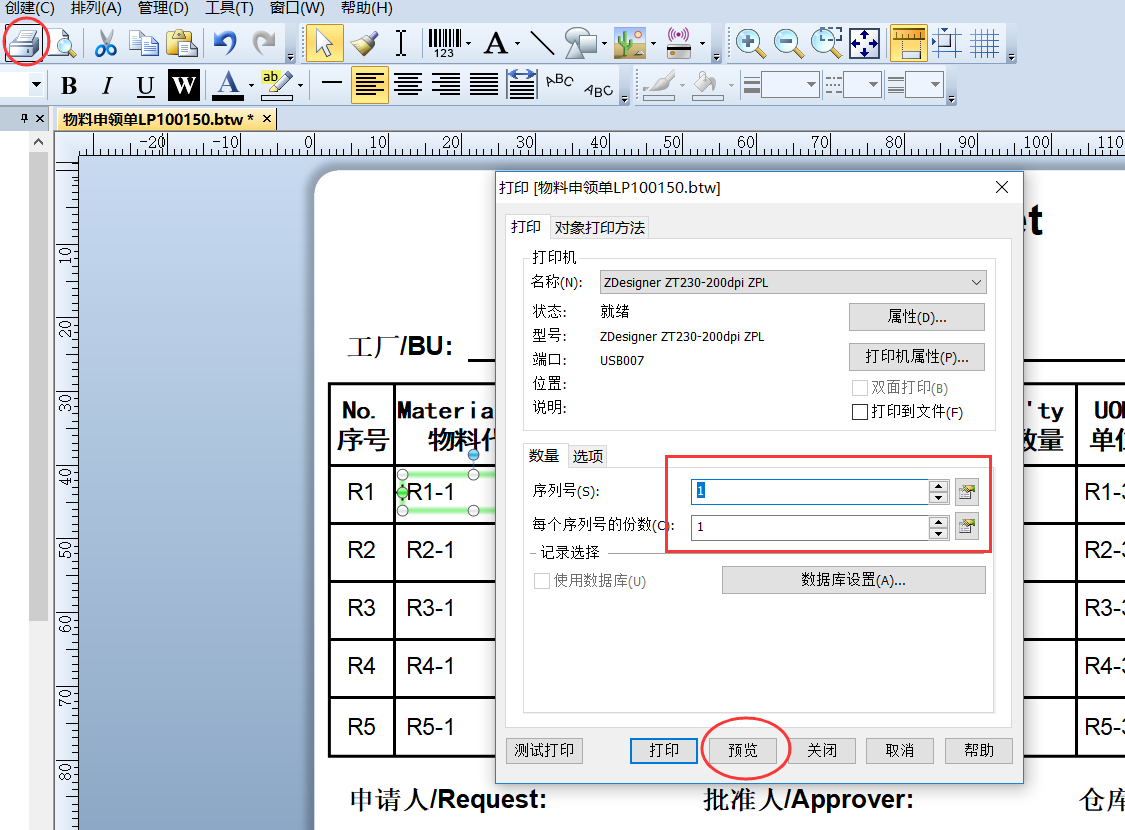Switch to the 对象打印方法 tab
The image size is (1125, 830).
tap(600, 227)
